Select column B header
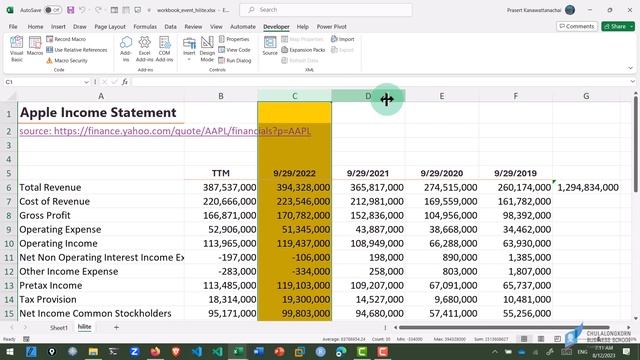Screen dimensions: 640x360 click(221, 96)
